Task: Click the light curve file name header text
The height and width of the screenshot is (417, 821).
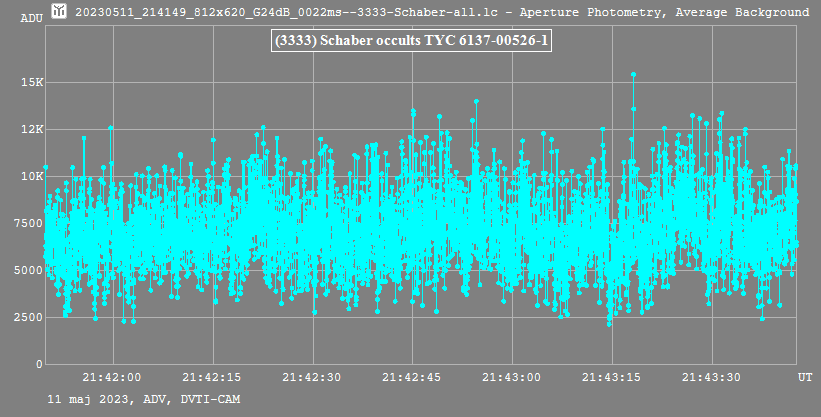Action: (x=442, y=12)
